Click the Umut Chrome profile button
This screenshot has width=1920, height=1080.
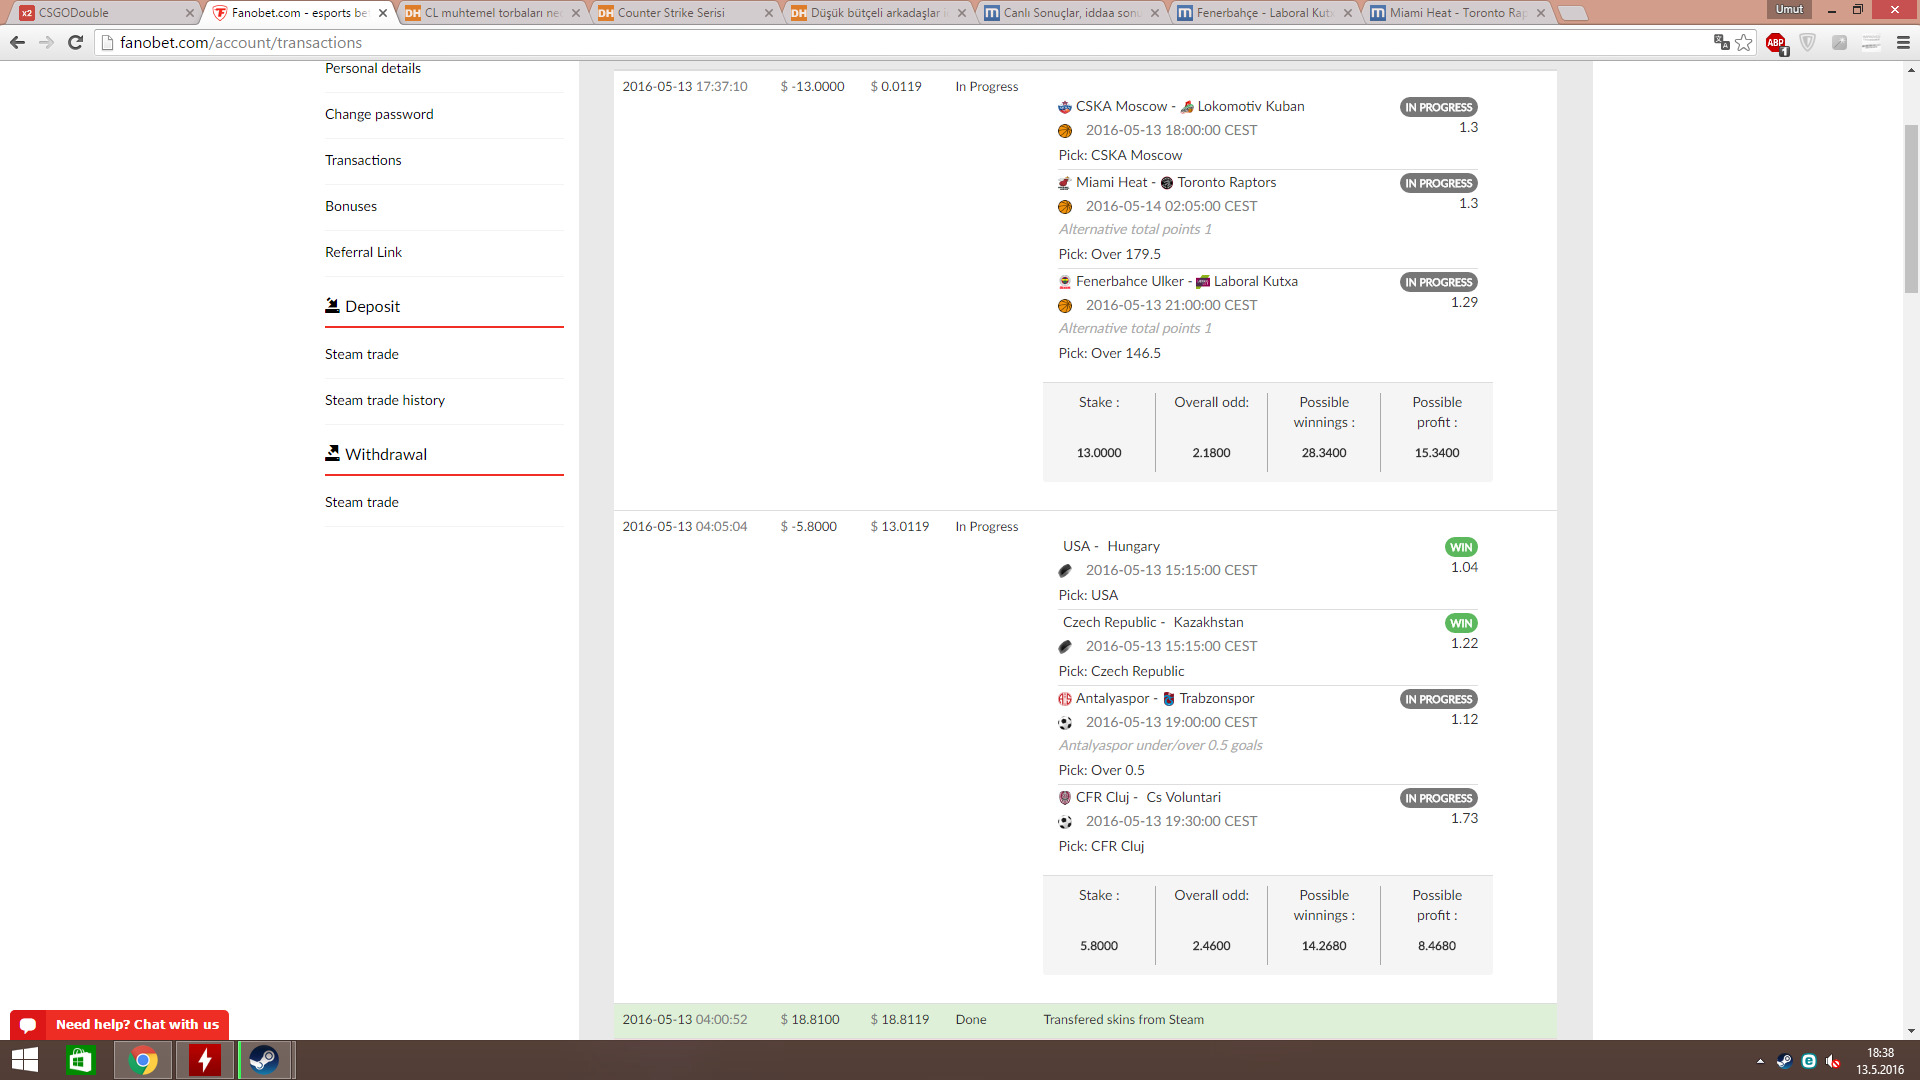click(1789, 10)
